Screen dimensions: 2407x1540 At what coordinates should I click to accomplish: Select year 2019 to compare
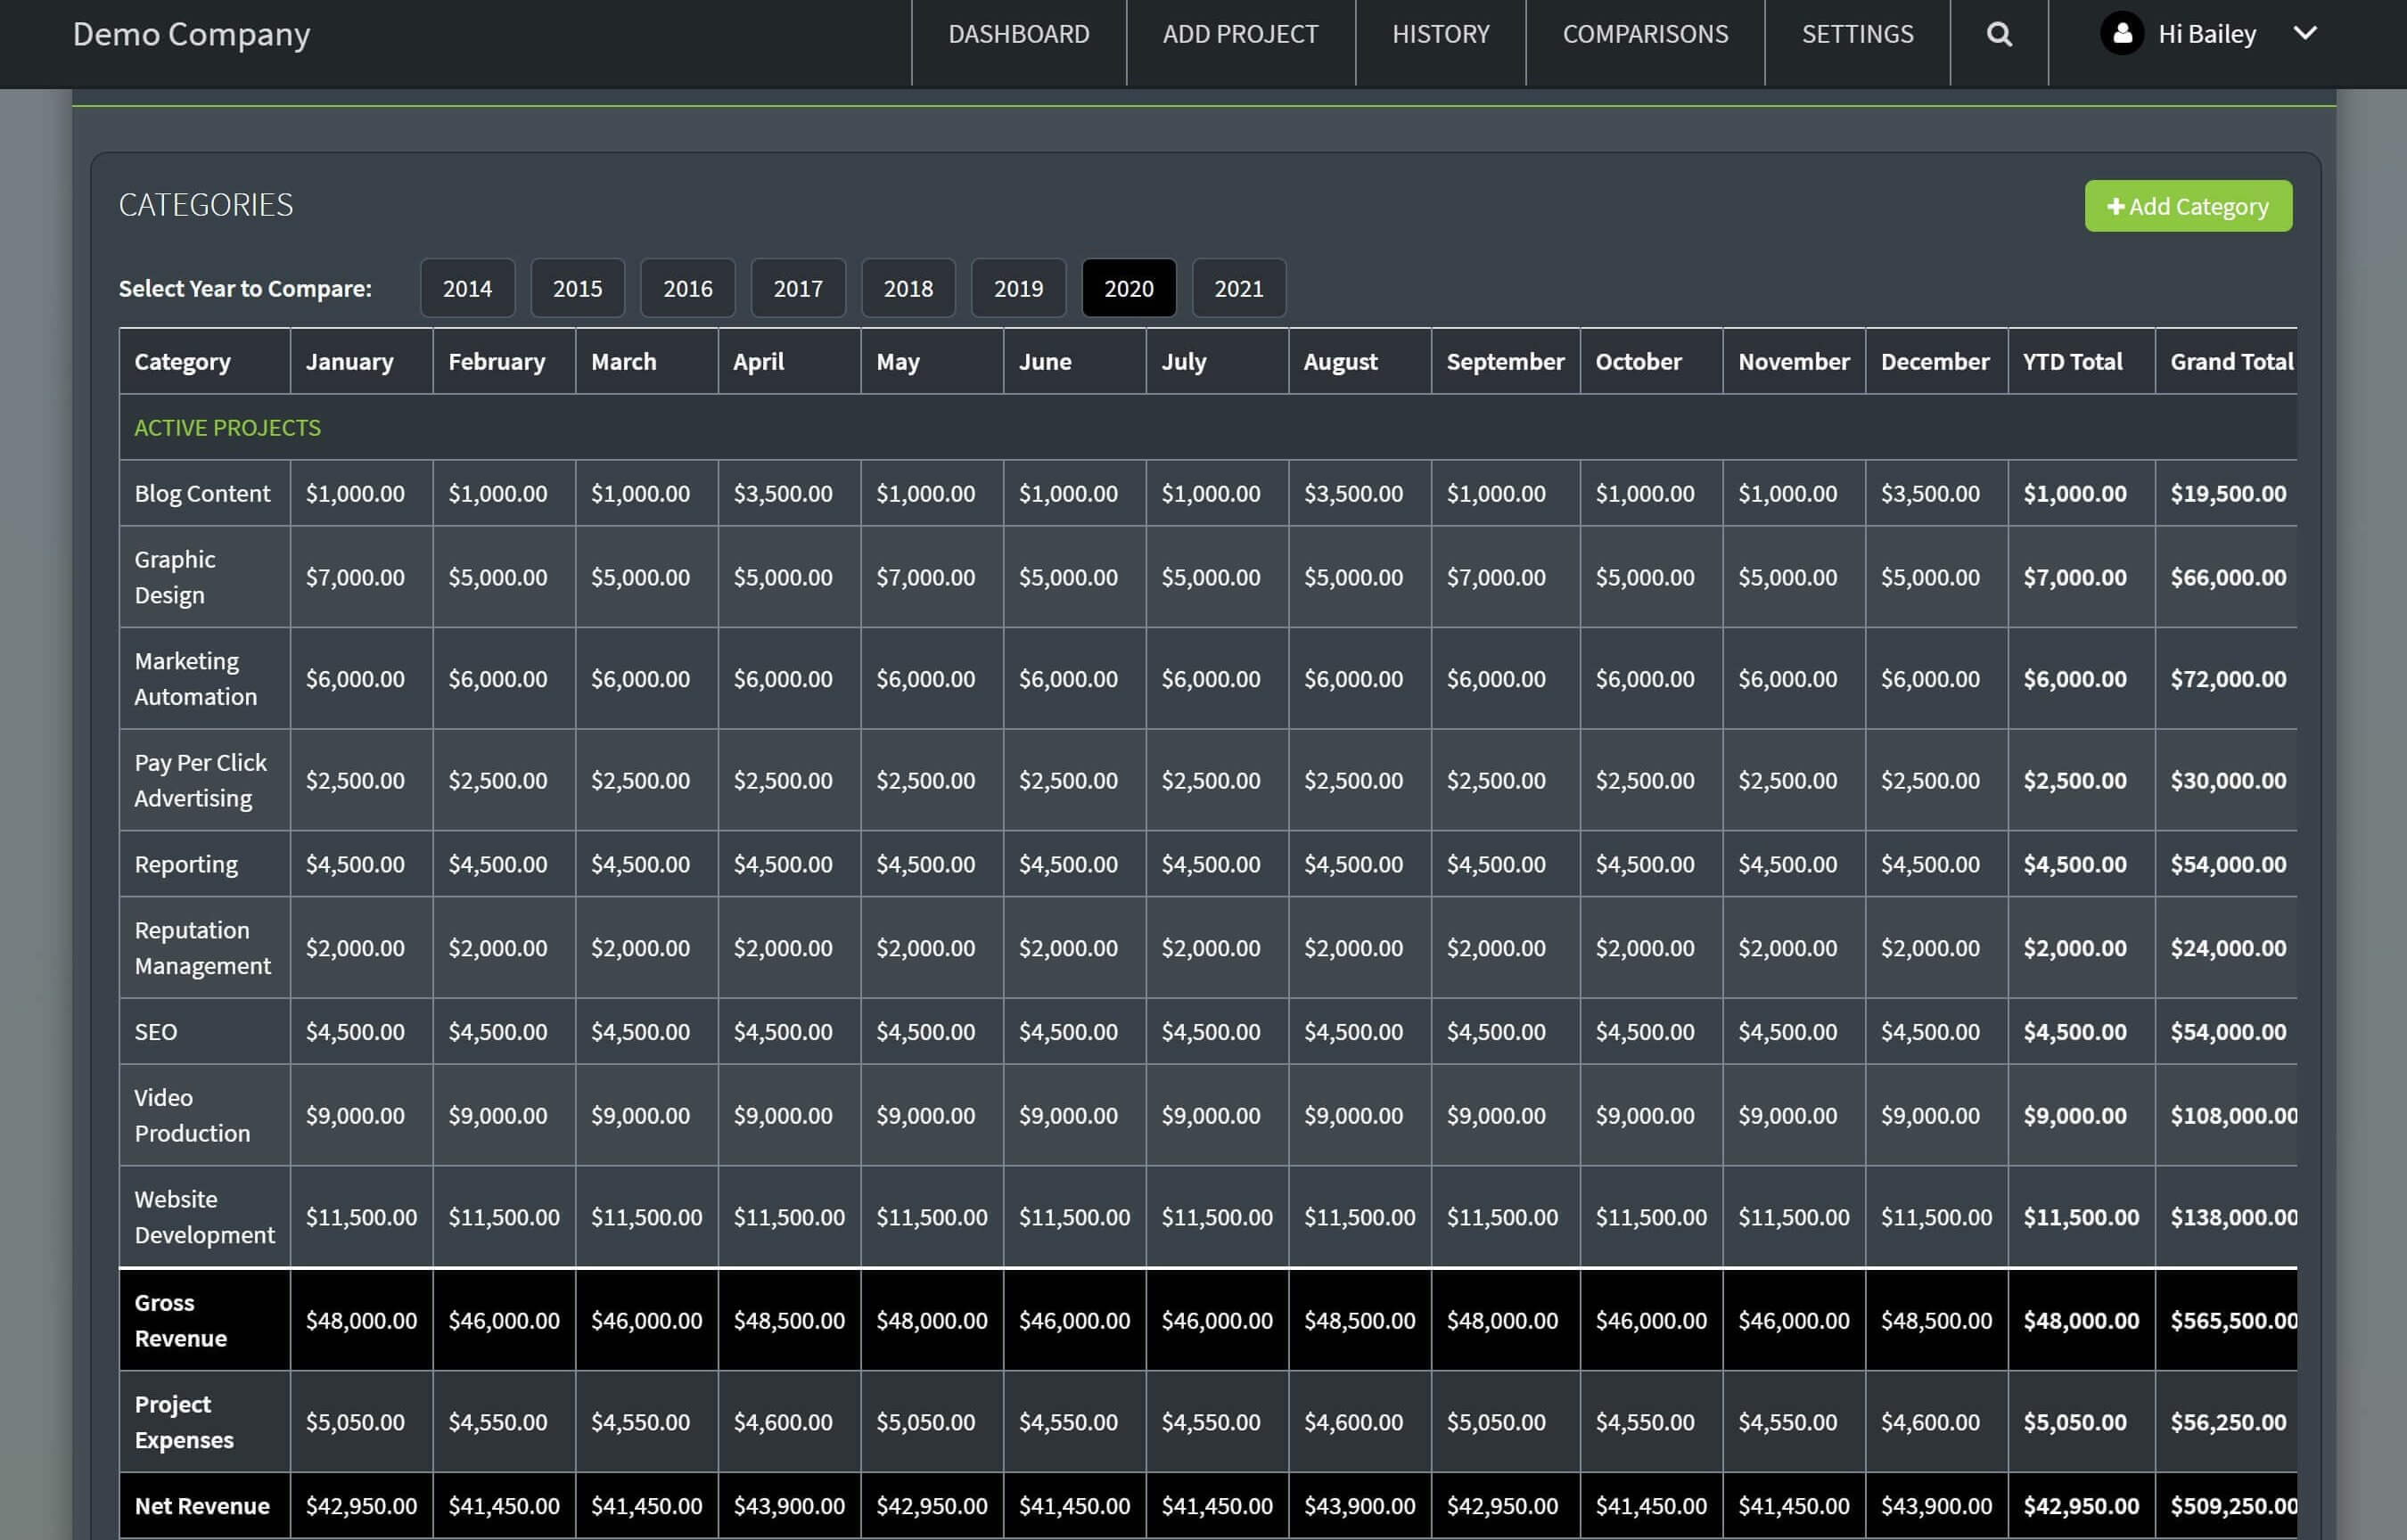(1018, 288)
